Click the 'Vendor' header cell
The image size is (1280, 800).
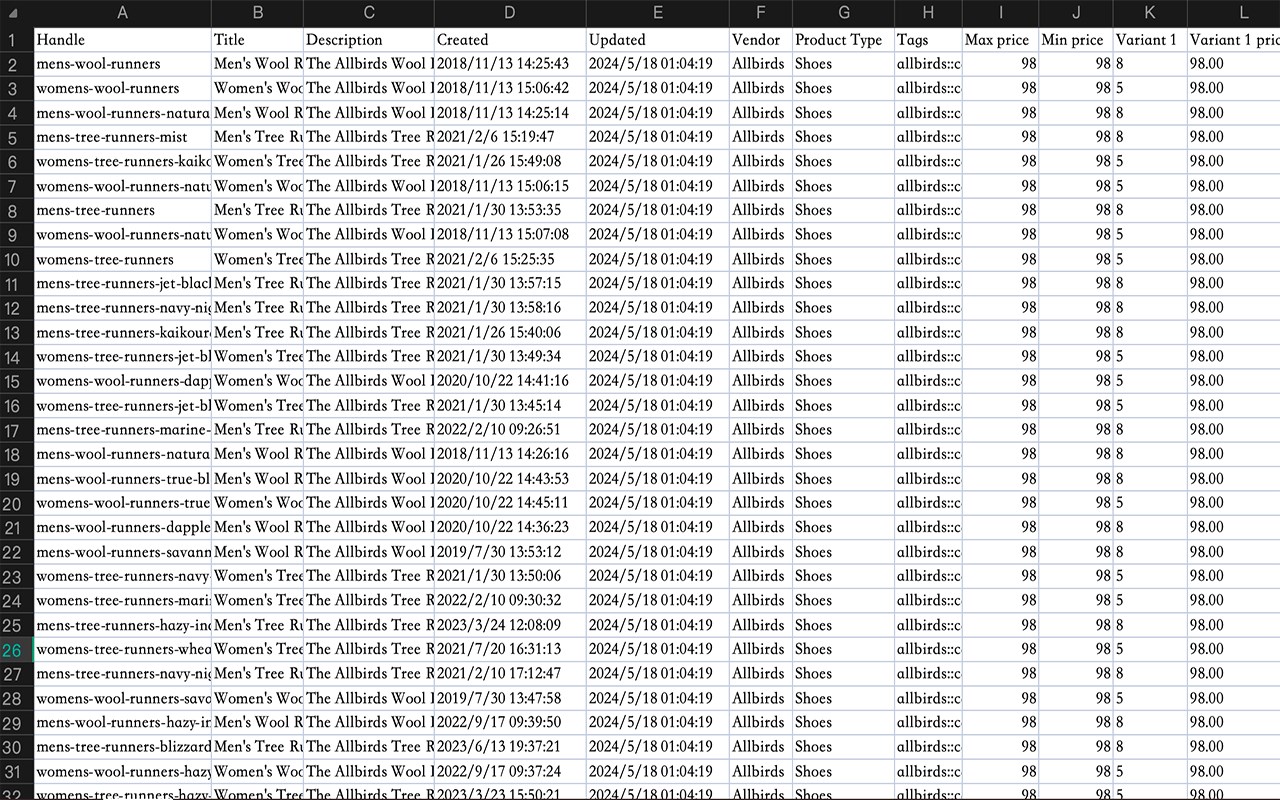761,40
